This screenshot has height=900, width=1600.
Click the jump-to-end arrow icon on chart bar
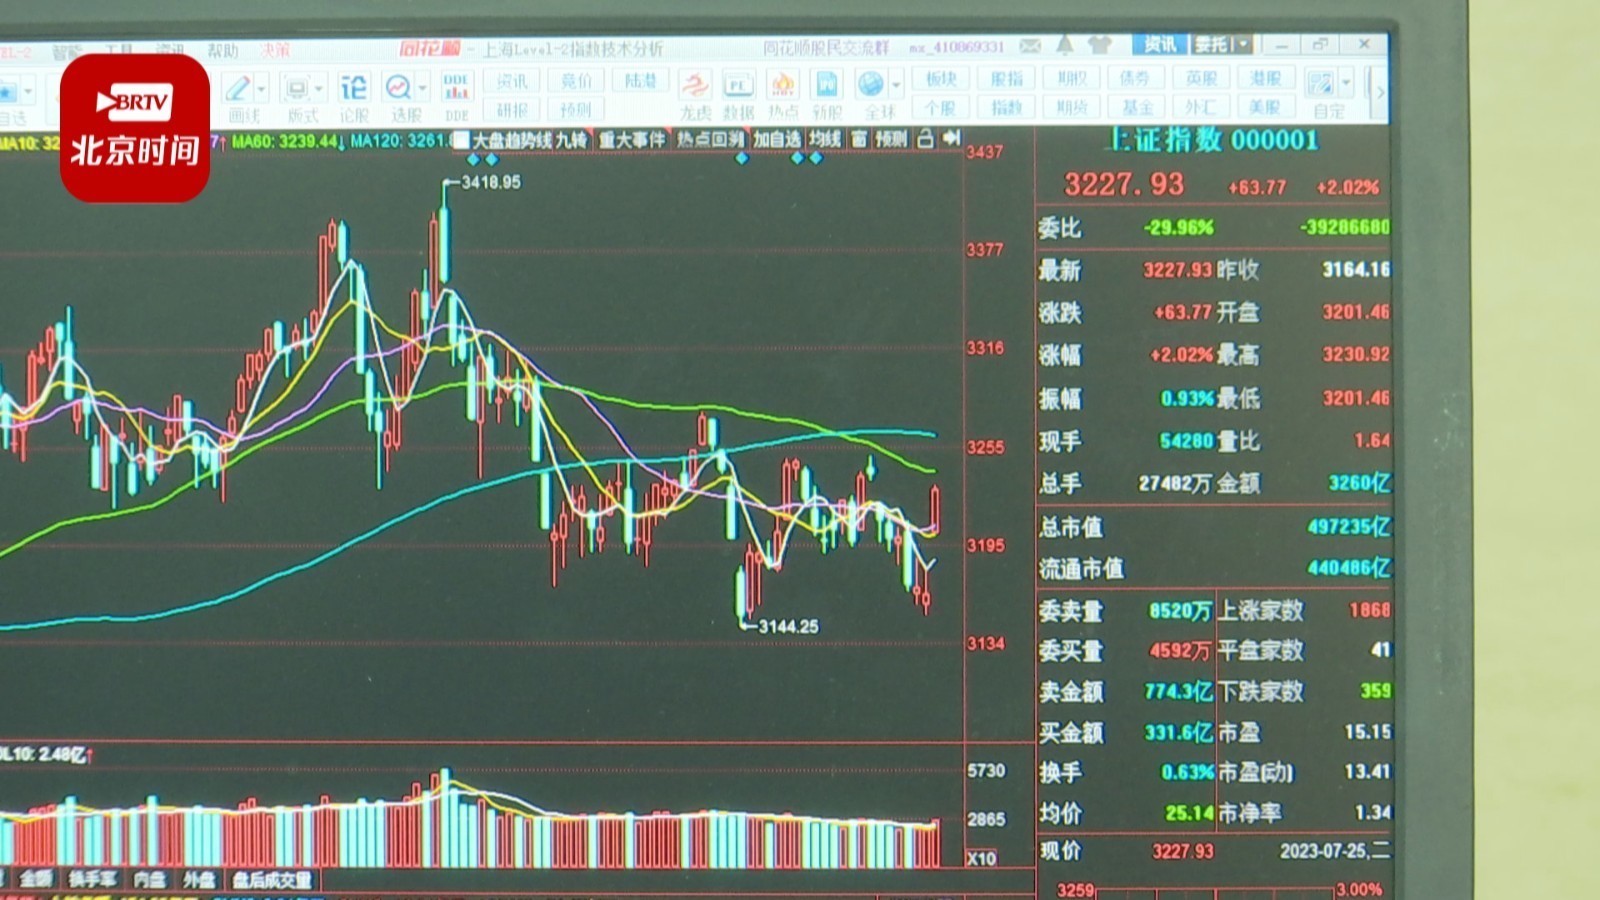[951, 137]
